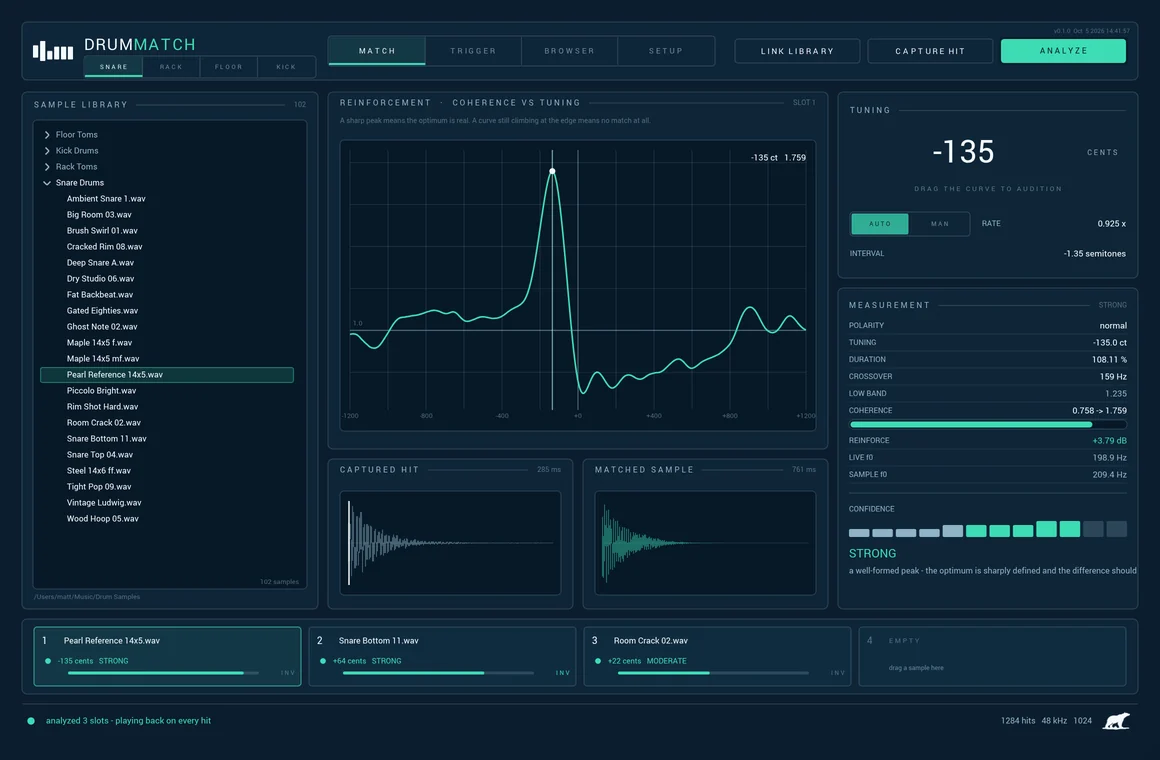Select slot 1 Pearl Reference 14x5.wav

(x=167, y=656)
